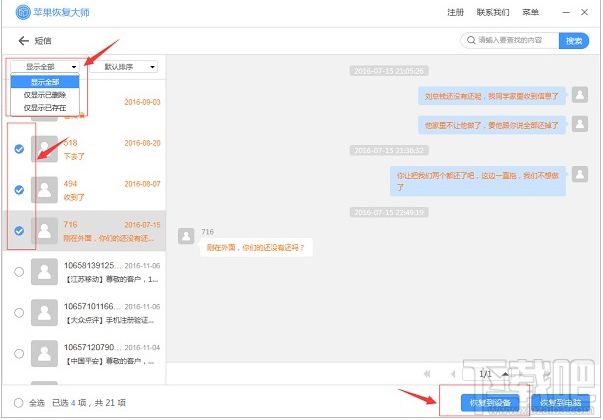The image size is (603, 420).
Task: Minimize the window
Action: 566,12
